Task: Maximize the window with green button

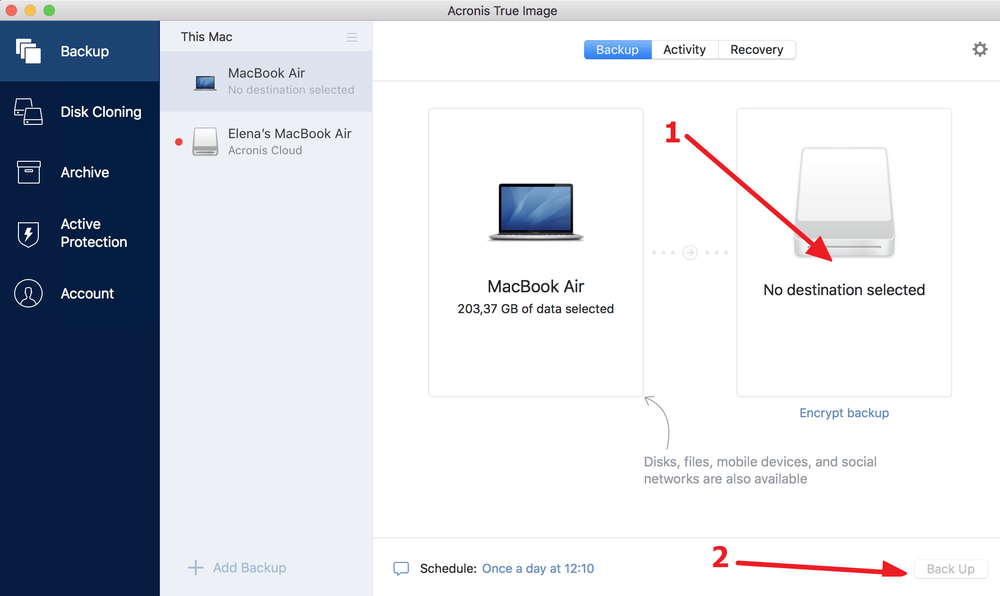Action: point(49,10)
